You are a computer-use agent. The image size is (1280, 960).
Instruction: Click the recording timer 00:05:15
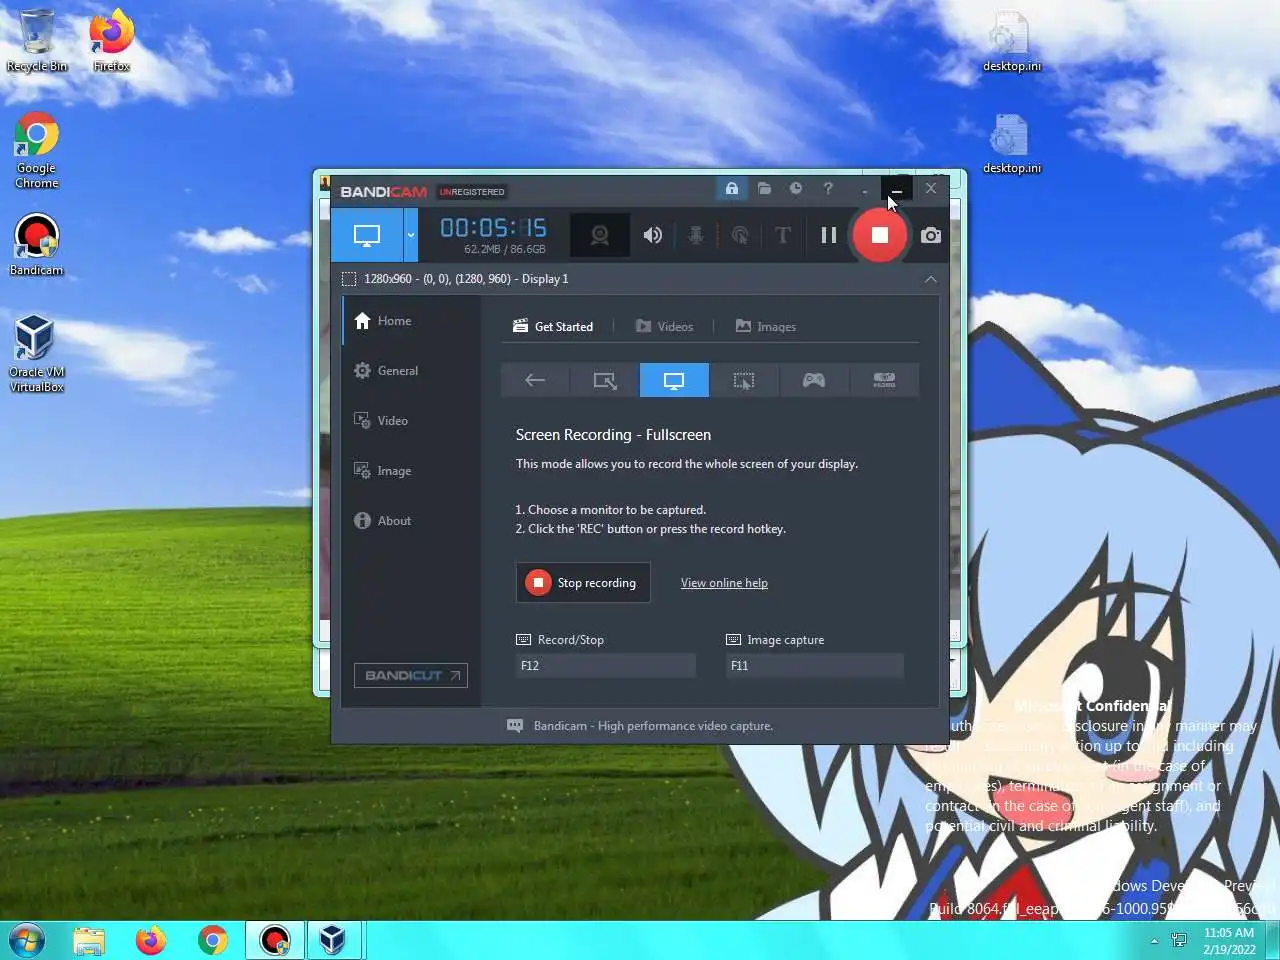tap(494, 228)
